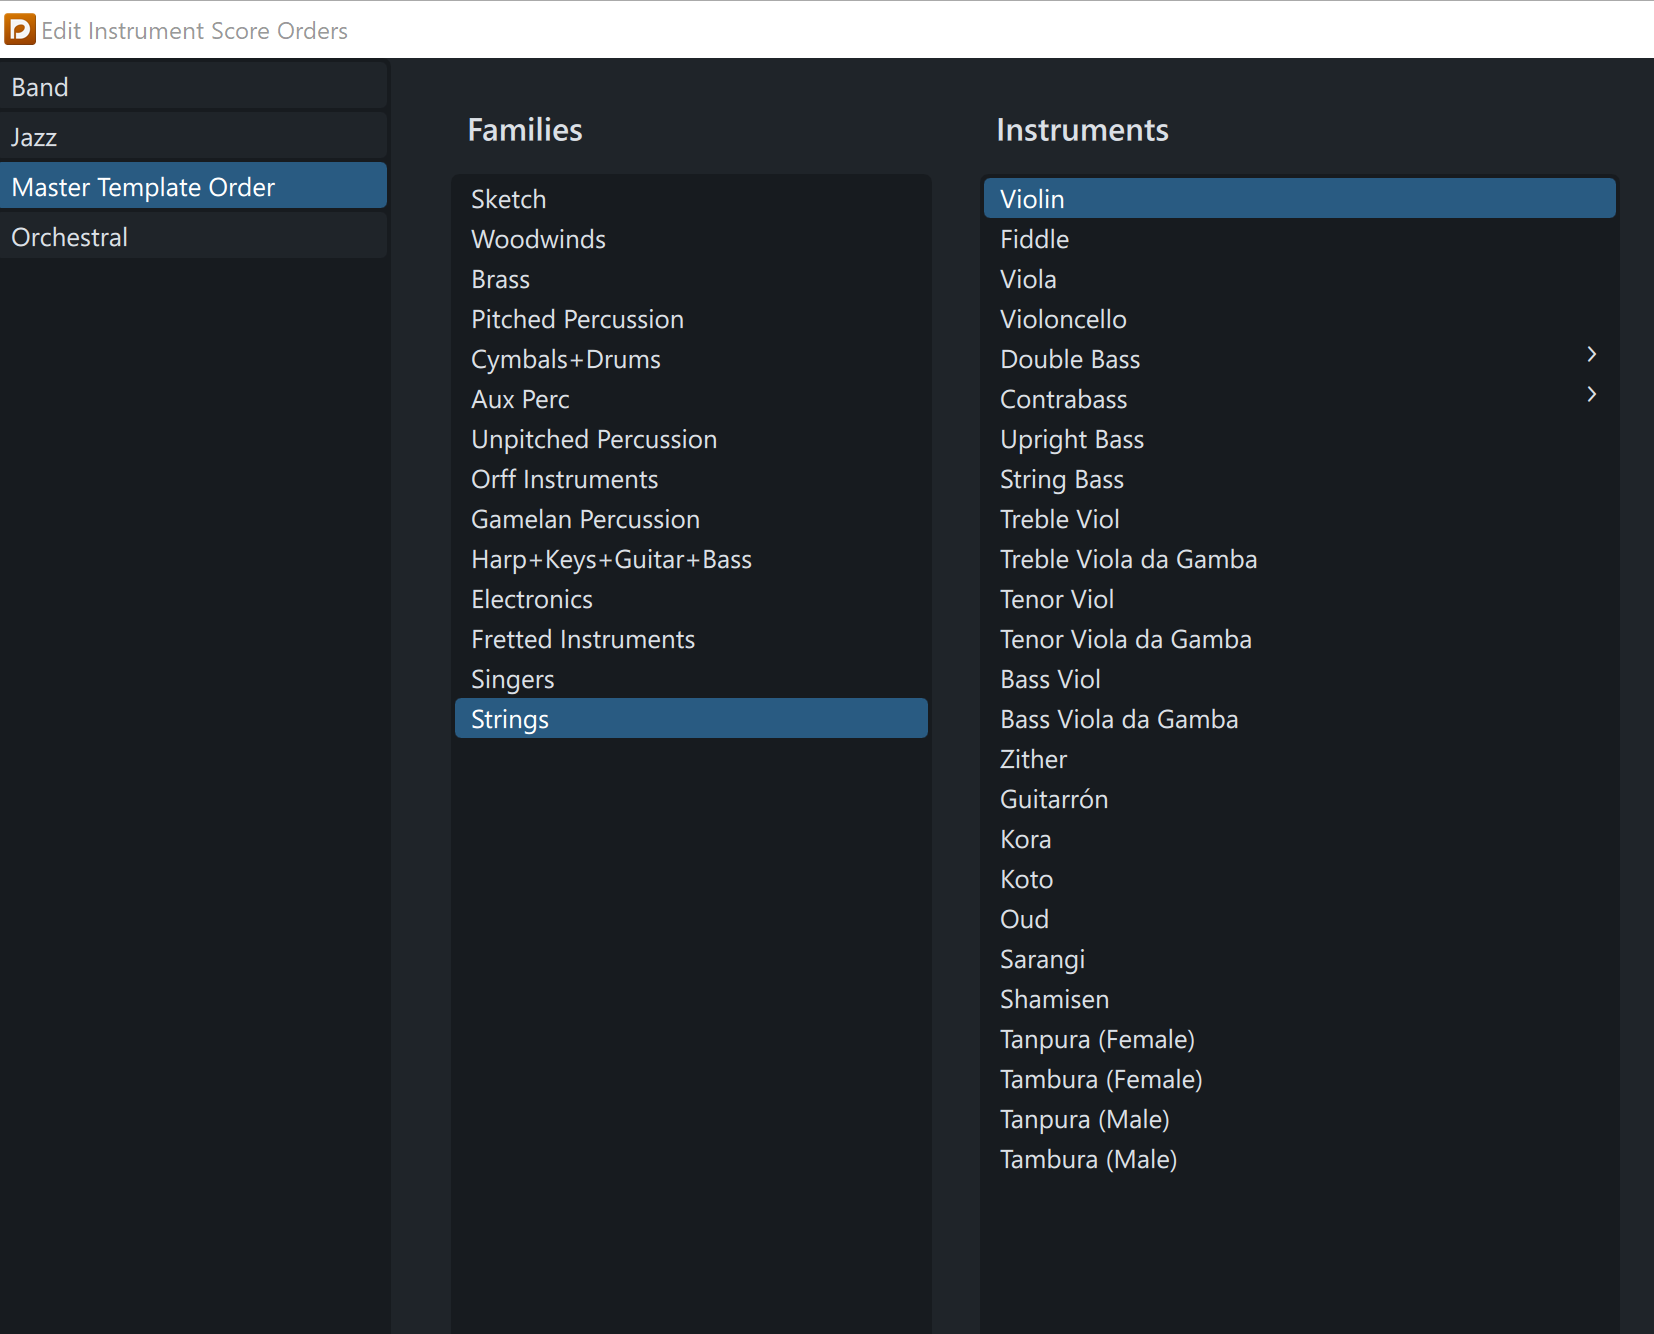This screenshot has height=1334, width=1654.
Task: Expand the Double Bass chevron arrow
Action: [1591, 355]
